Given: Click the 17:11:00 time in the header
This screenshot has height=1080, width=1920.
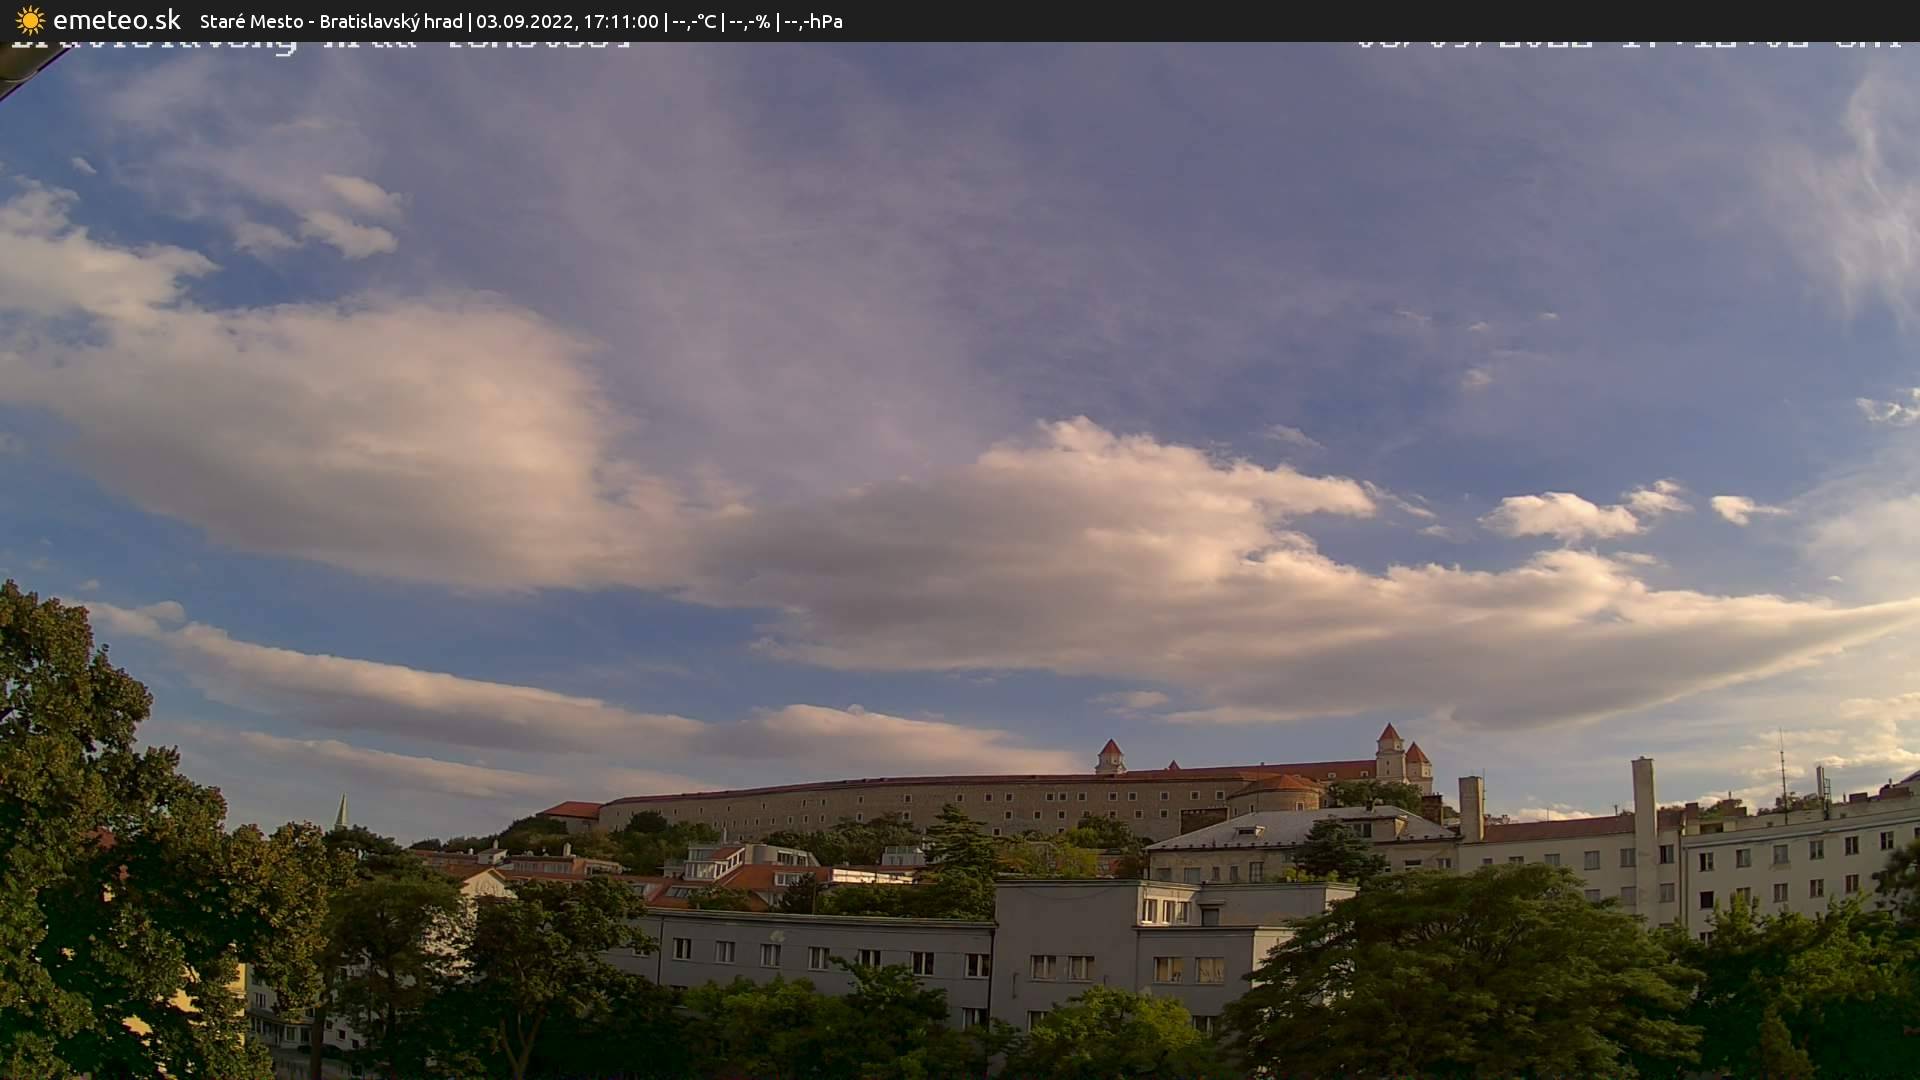Looking at the screenshot, I should [621, 21].
